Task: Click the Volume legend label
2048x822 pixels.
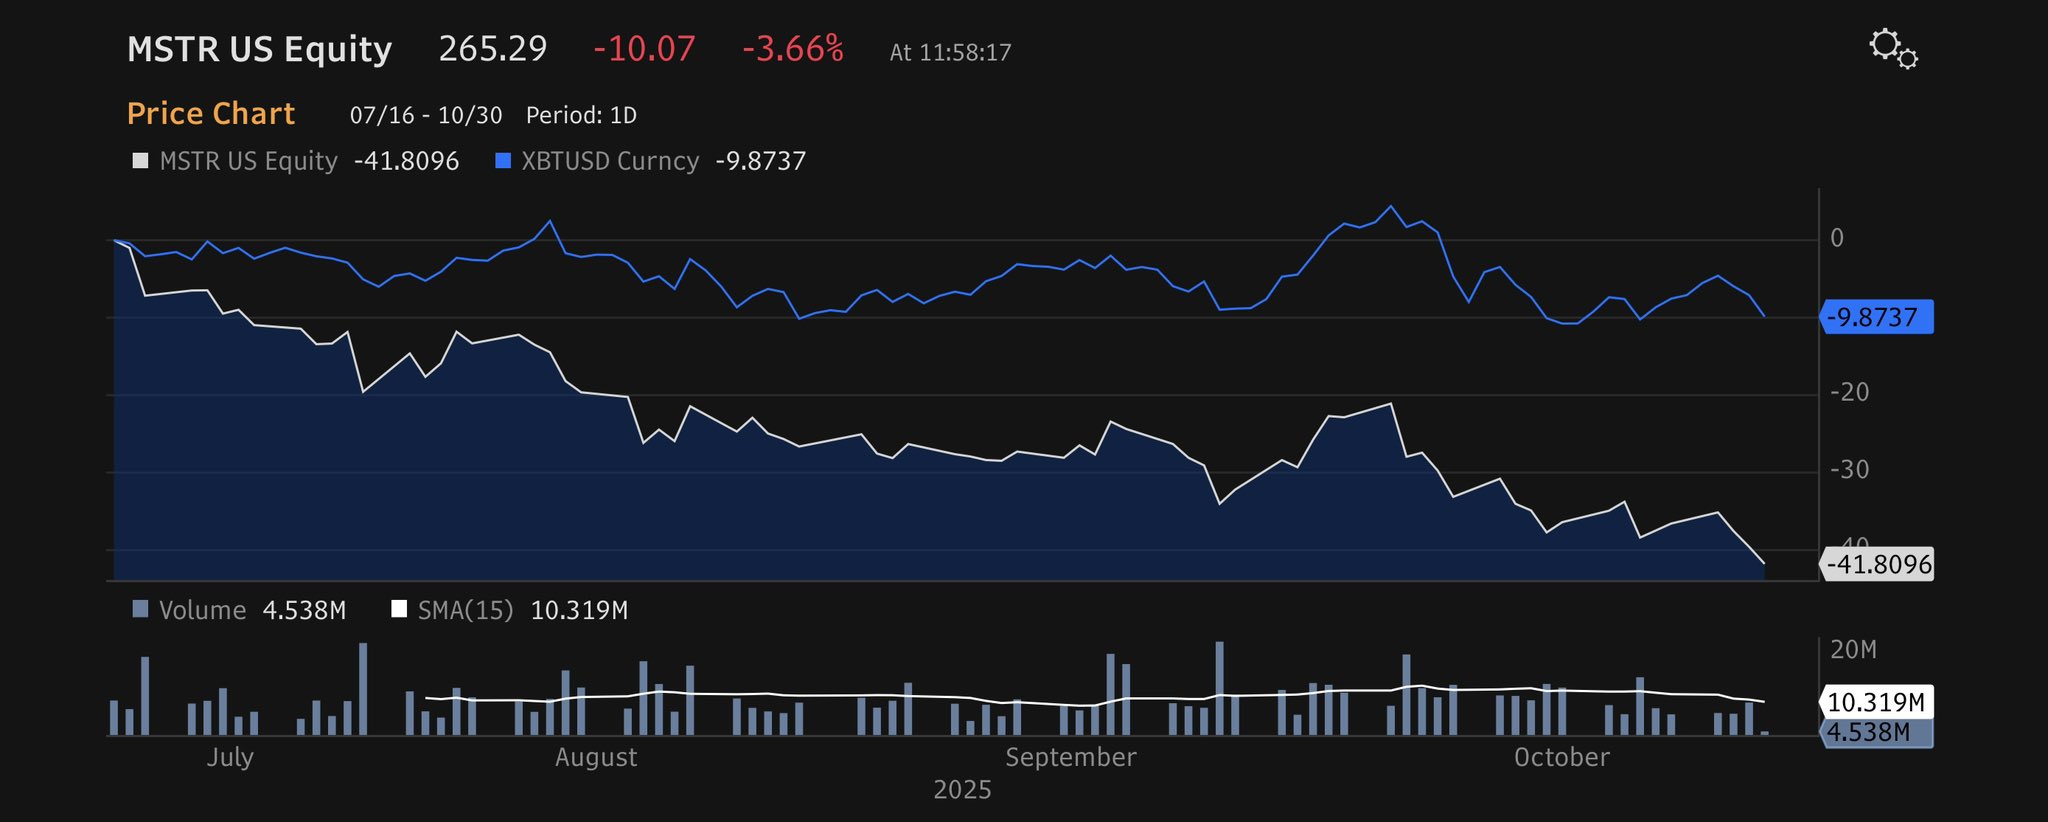Action: pyautogui.click(x=203, y=610)
